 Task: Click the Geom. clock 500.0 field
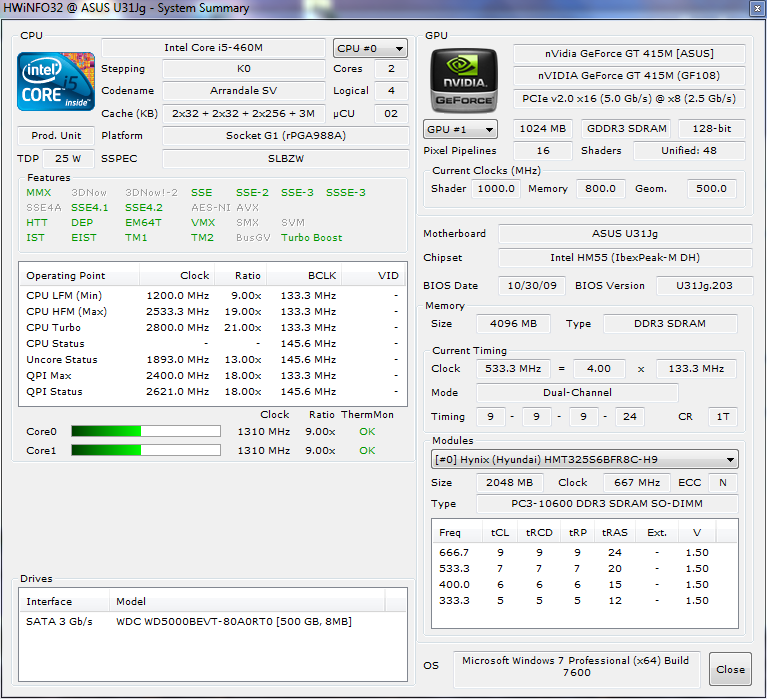point(711,189)
